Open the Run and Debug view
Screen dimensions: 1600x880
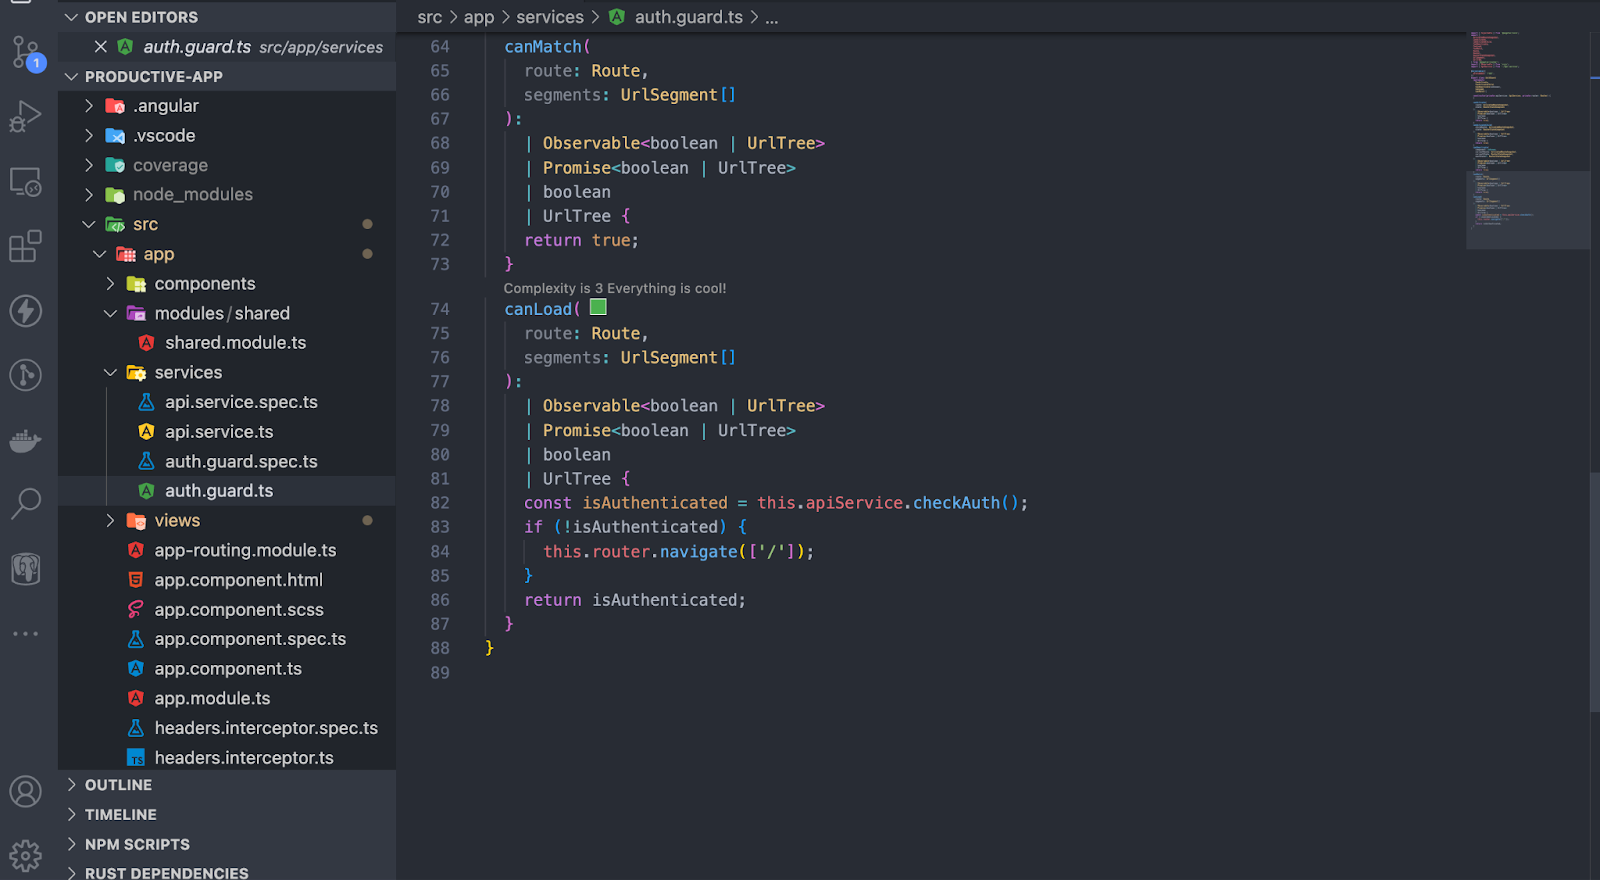(26, 117)
